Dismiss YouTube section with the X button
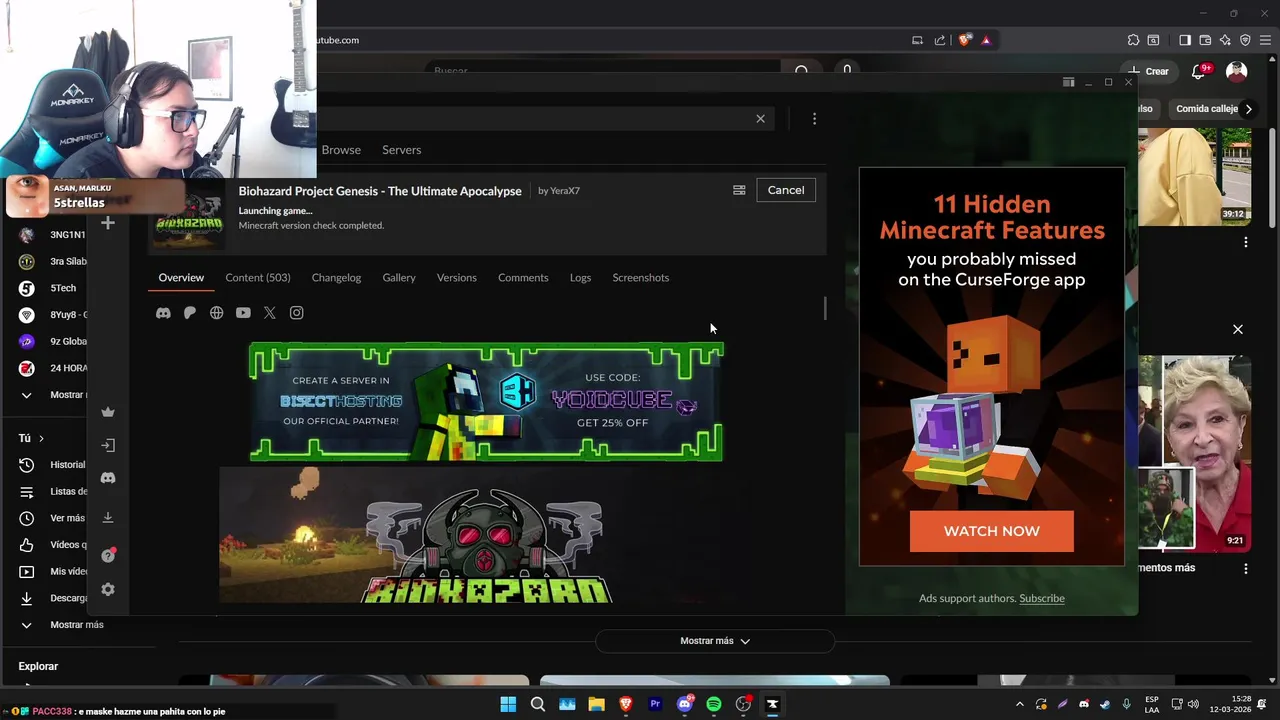Image resolution: width=1280 pixels, height=720 pixels. click(x=1238, y=329)
